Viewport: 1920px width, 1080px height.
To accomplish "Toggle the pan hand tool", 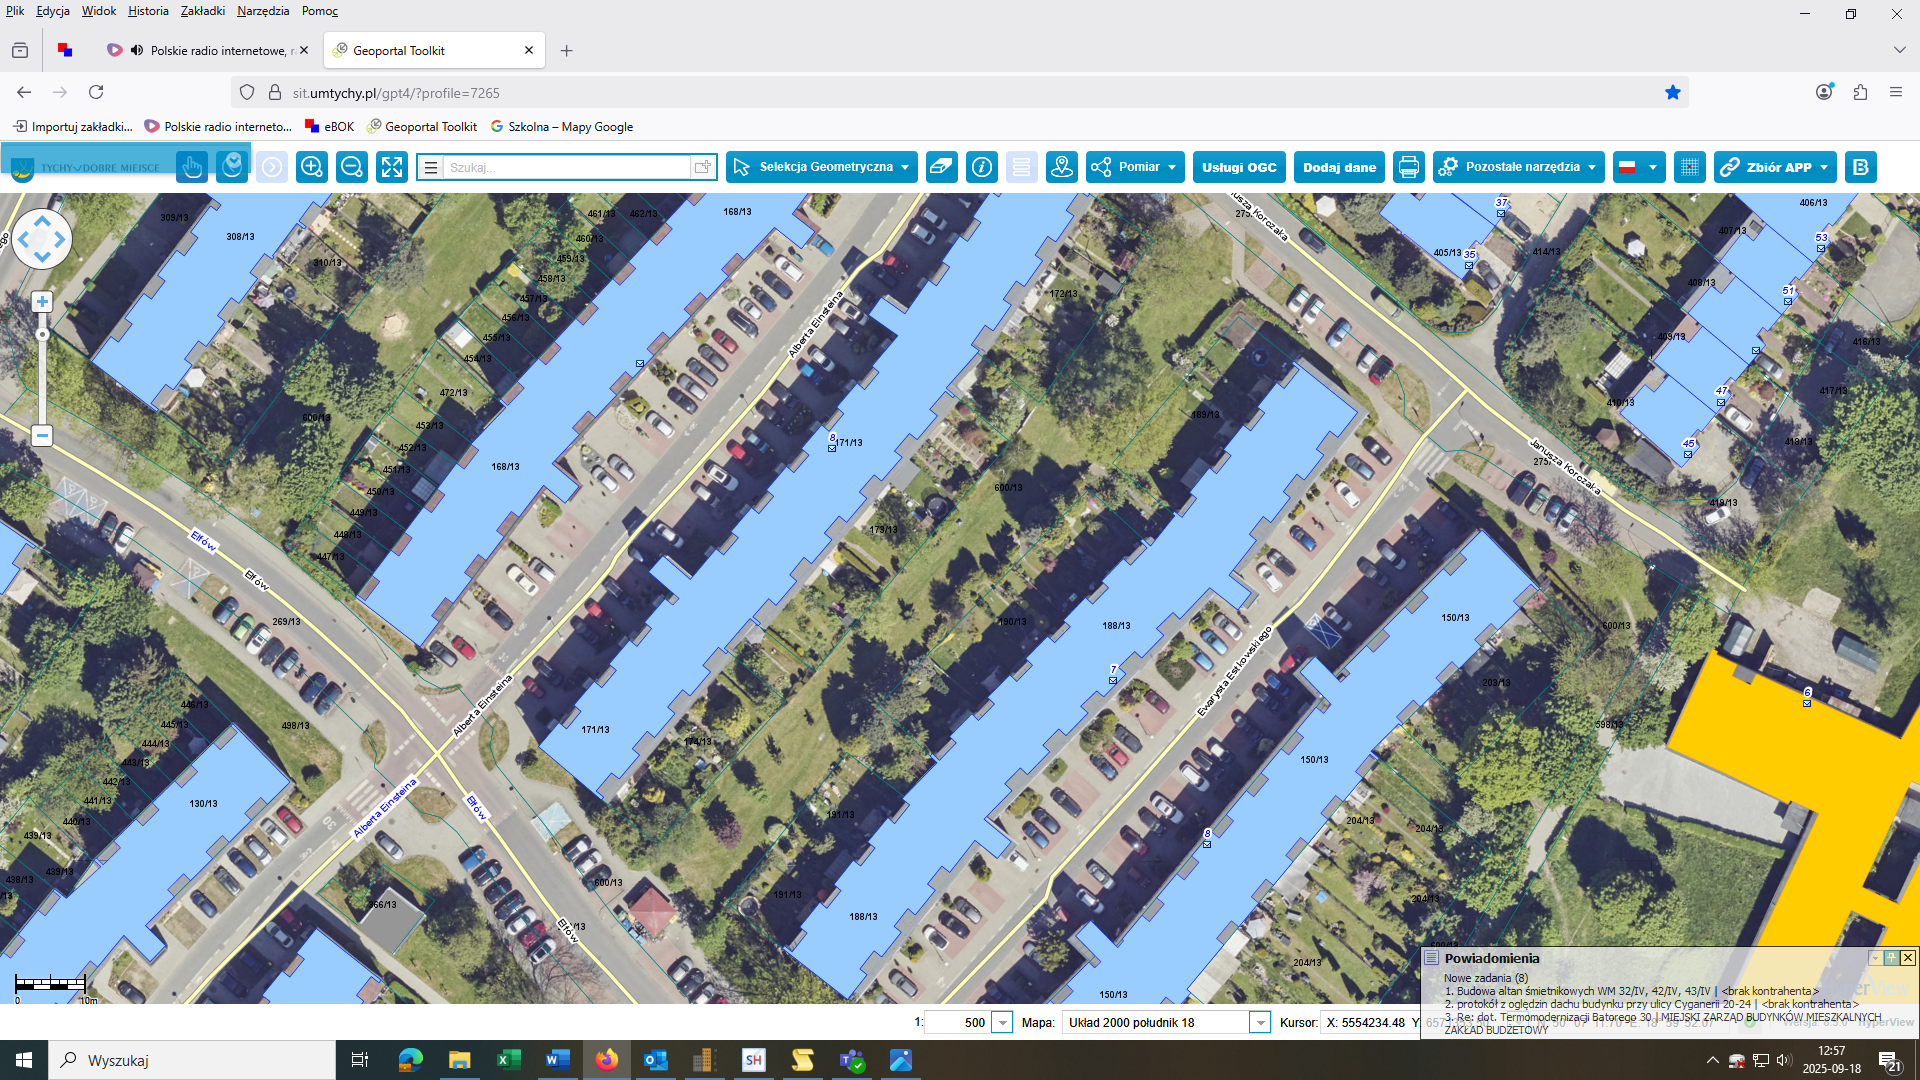I will click(192, 167).
